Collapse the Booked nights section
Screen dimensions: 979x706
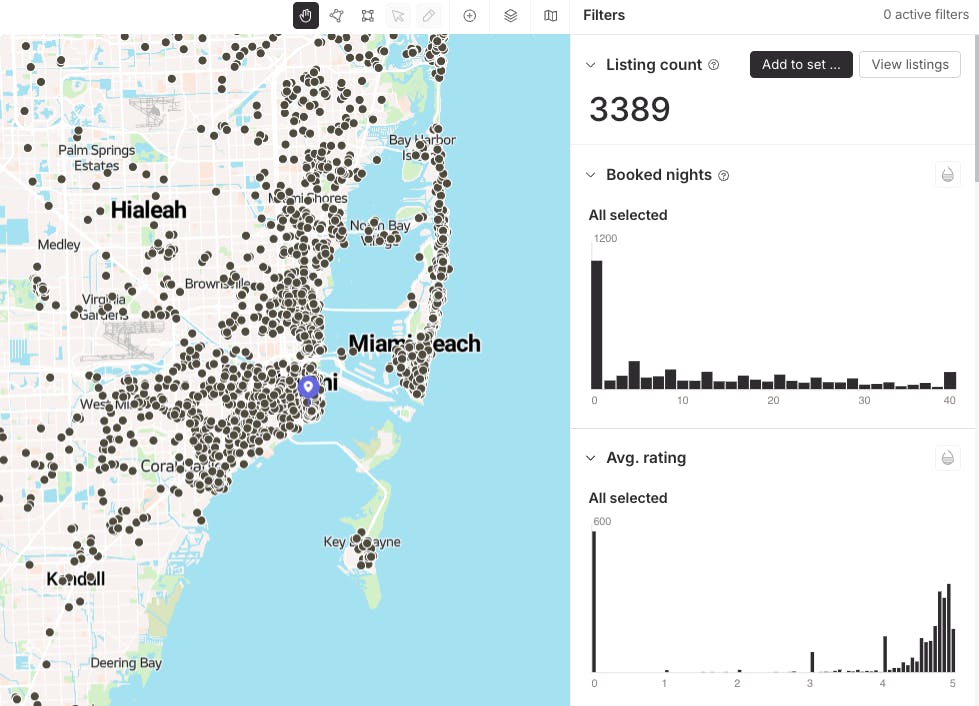591,175
